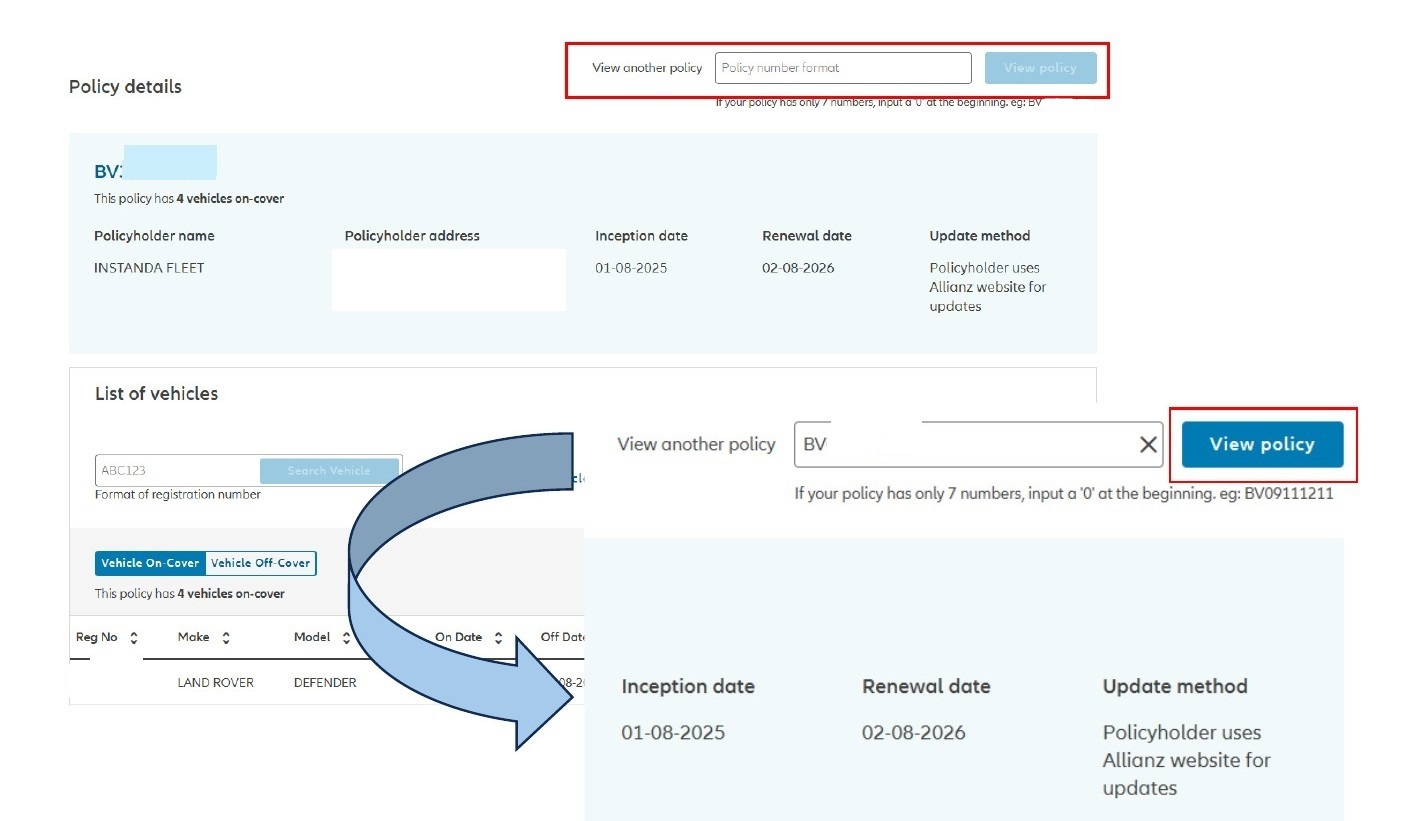
Task: Click enlarged Renewal date value 02-08-2026
Action: pos(914,733)
